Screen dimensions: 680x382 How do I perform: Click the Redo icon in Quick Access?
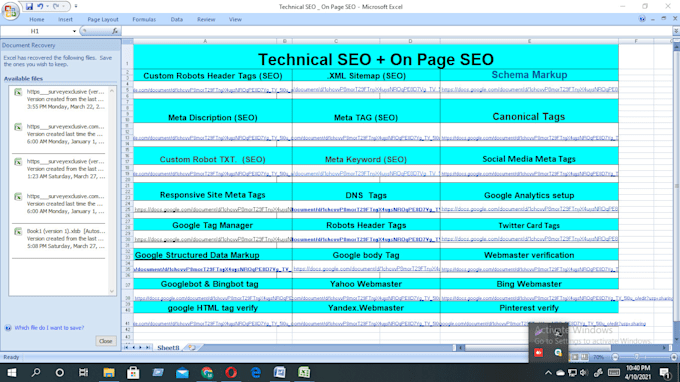(x=56, y=7)
